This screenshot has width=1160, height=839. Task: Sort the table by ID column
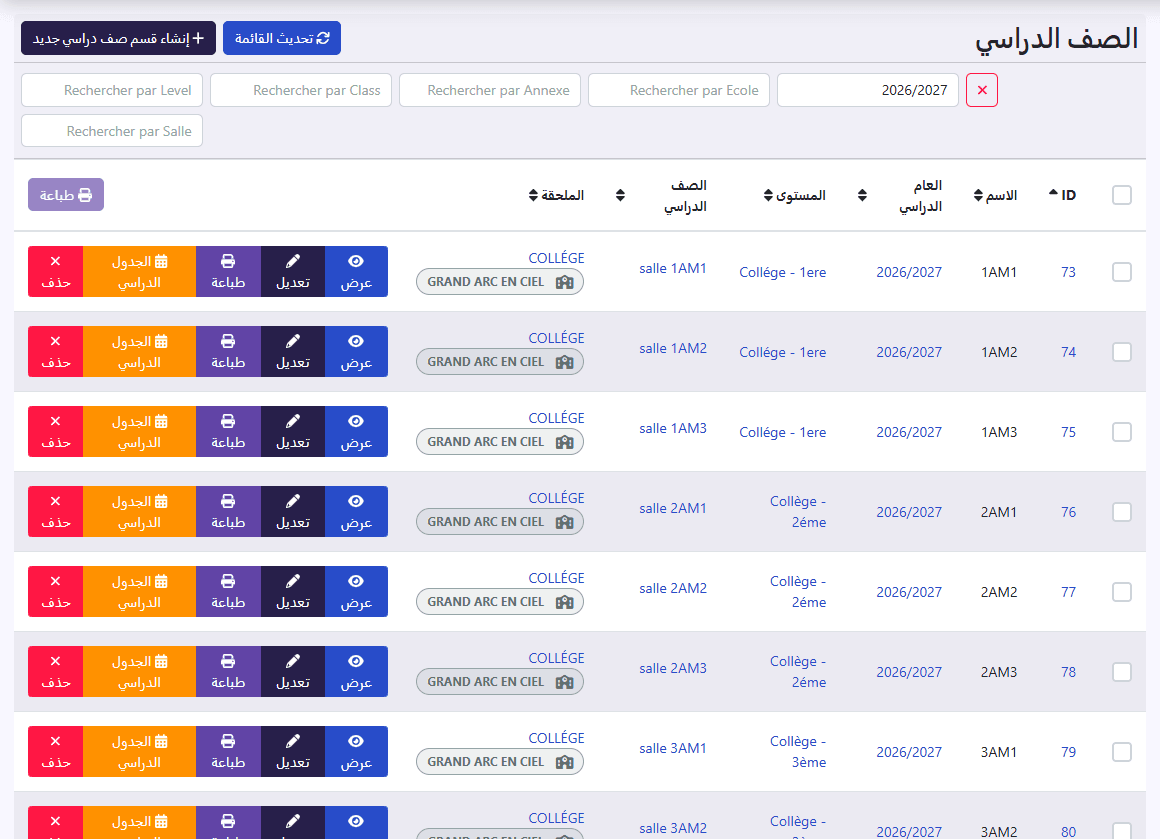point(1062,195)
